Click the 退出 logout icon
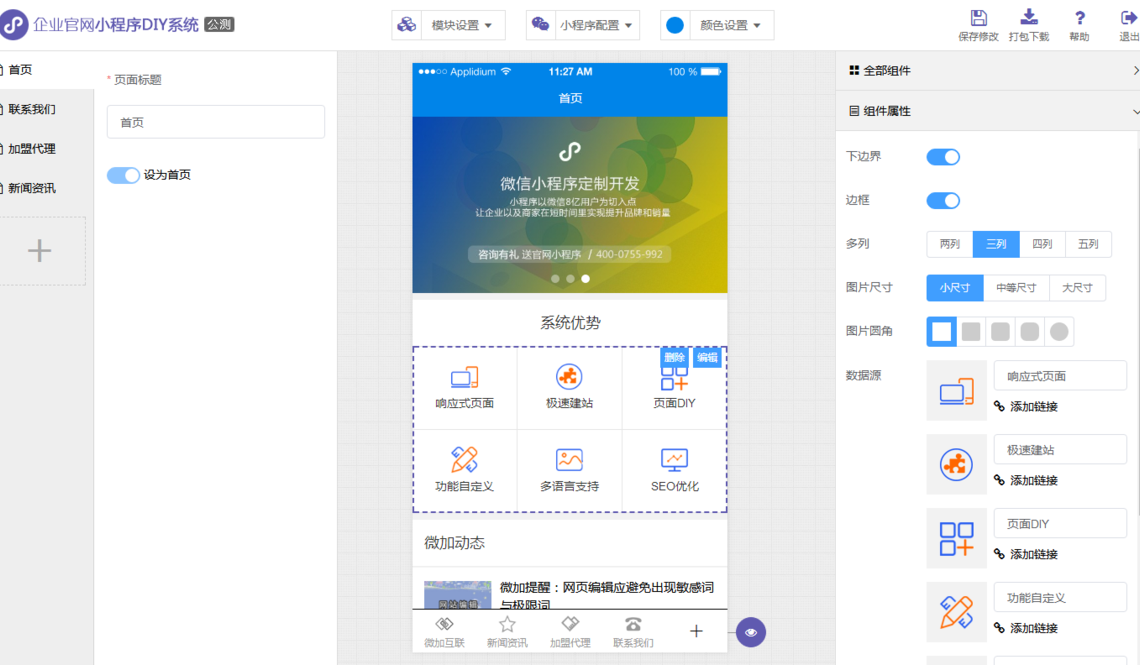 click(x=1129, y=18)
